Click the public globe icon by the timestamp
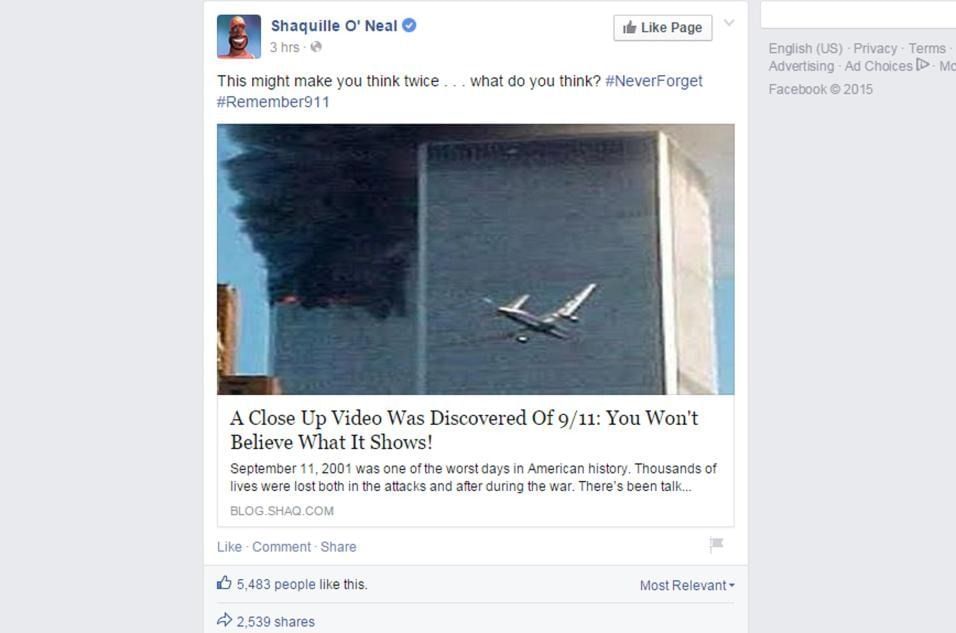Image resolution: width=956 pixels, height=633 pixels. pos(316,47)
